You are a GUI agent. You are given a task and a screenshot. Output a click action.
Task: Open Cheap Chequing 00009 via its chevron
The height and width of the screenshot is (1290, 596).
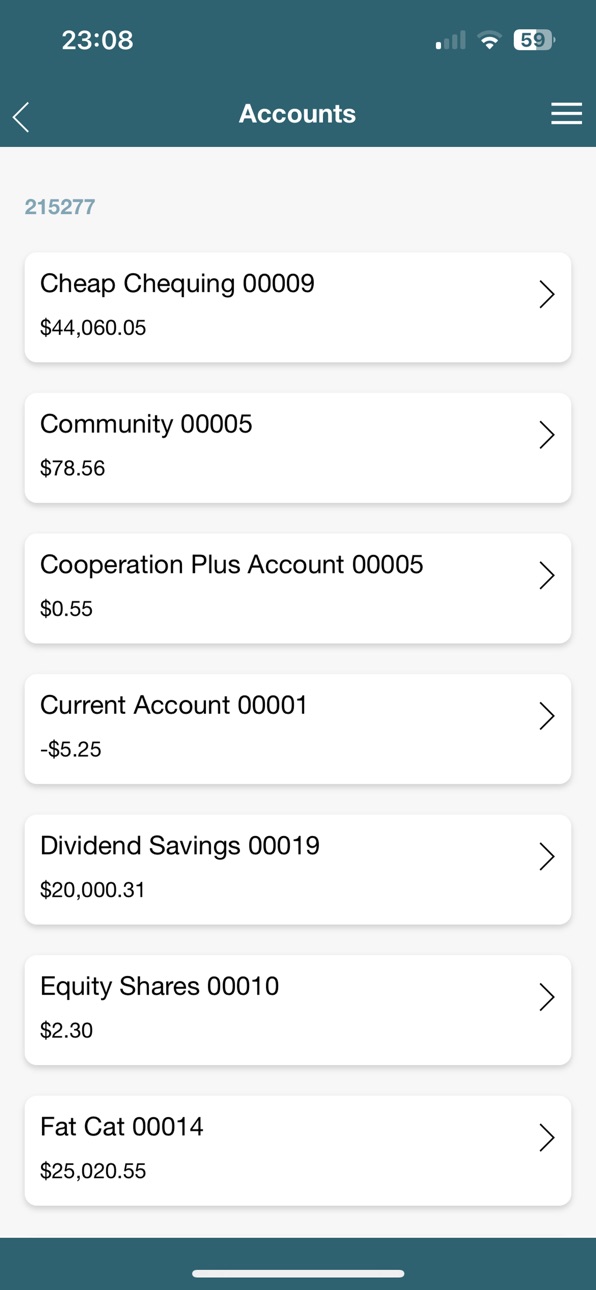[547, 294]
